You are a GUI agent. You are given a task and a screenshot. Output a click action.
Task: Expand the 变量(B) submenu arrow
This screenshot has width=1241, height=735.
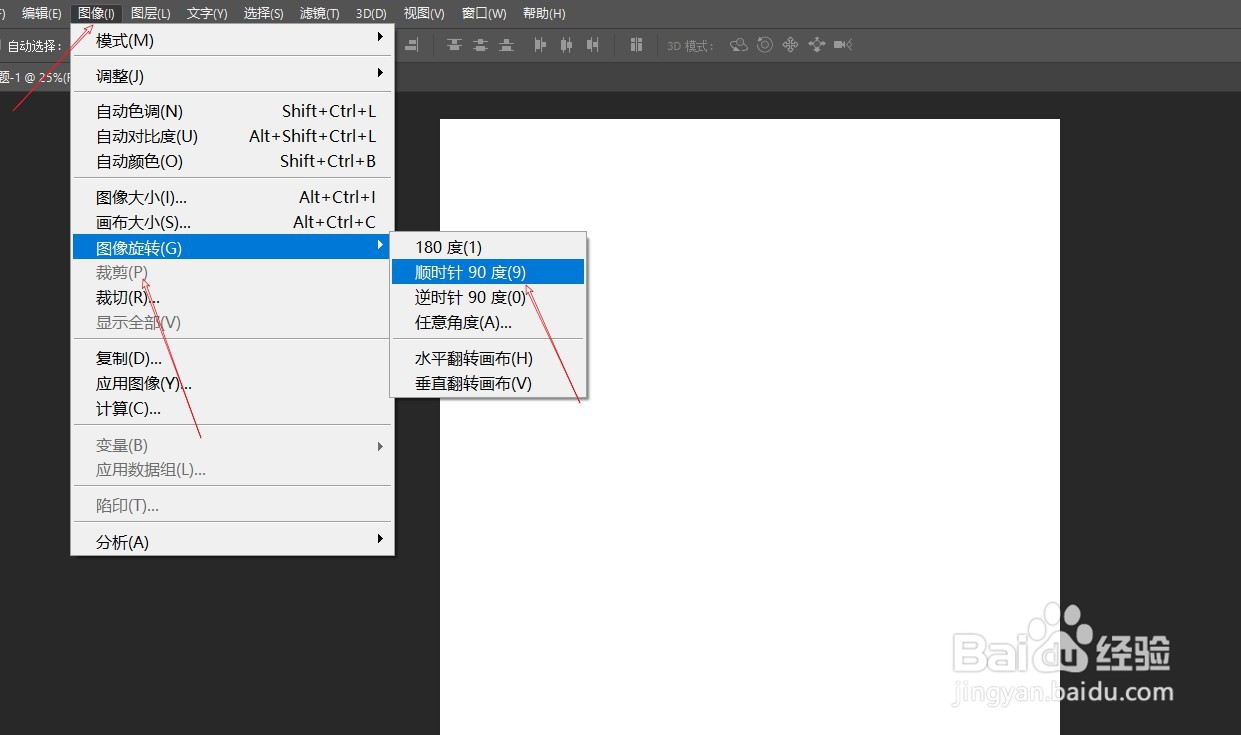[x=380, y=446]
